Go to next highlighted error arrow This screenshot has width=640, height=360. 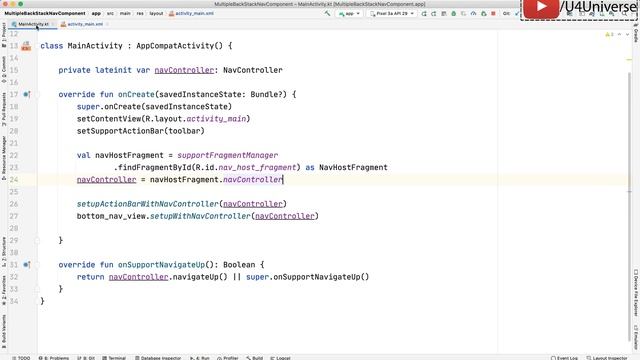pos(627,35)
